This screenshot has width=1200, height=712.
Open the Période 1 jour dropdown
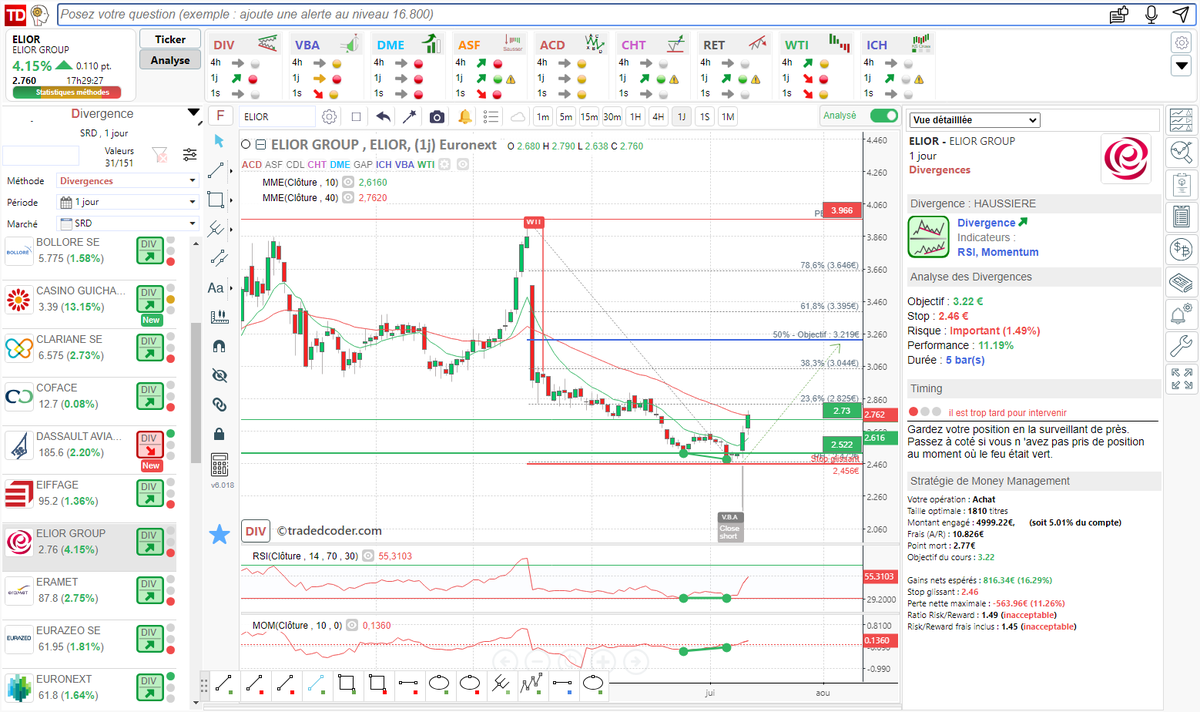tap(128, 202)
